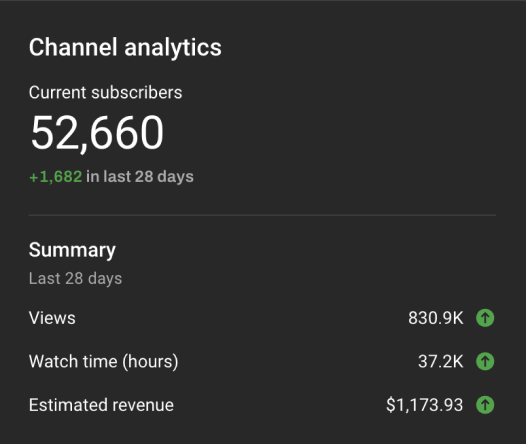Click the +1,682 subscriber gain text
This screenshot has width=526, height=444.
pos(56,177)
